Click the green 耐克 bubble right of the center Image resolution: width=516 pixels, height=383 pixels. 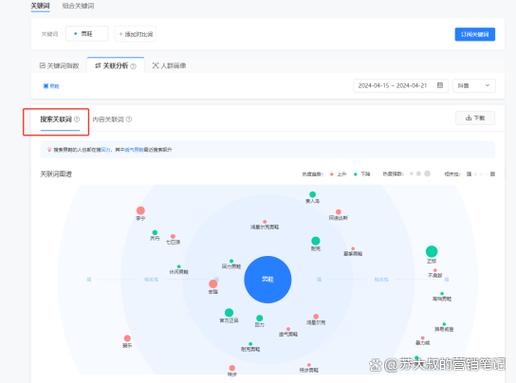click(x=316, y=241)
